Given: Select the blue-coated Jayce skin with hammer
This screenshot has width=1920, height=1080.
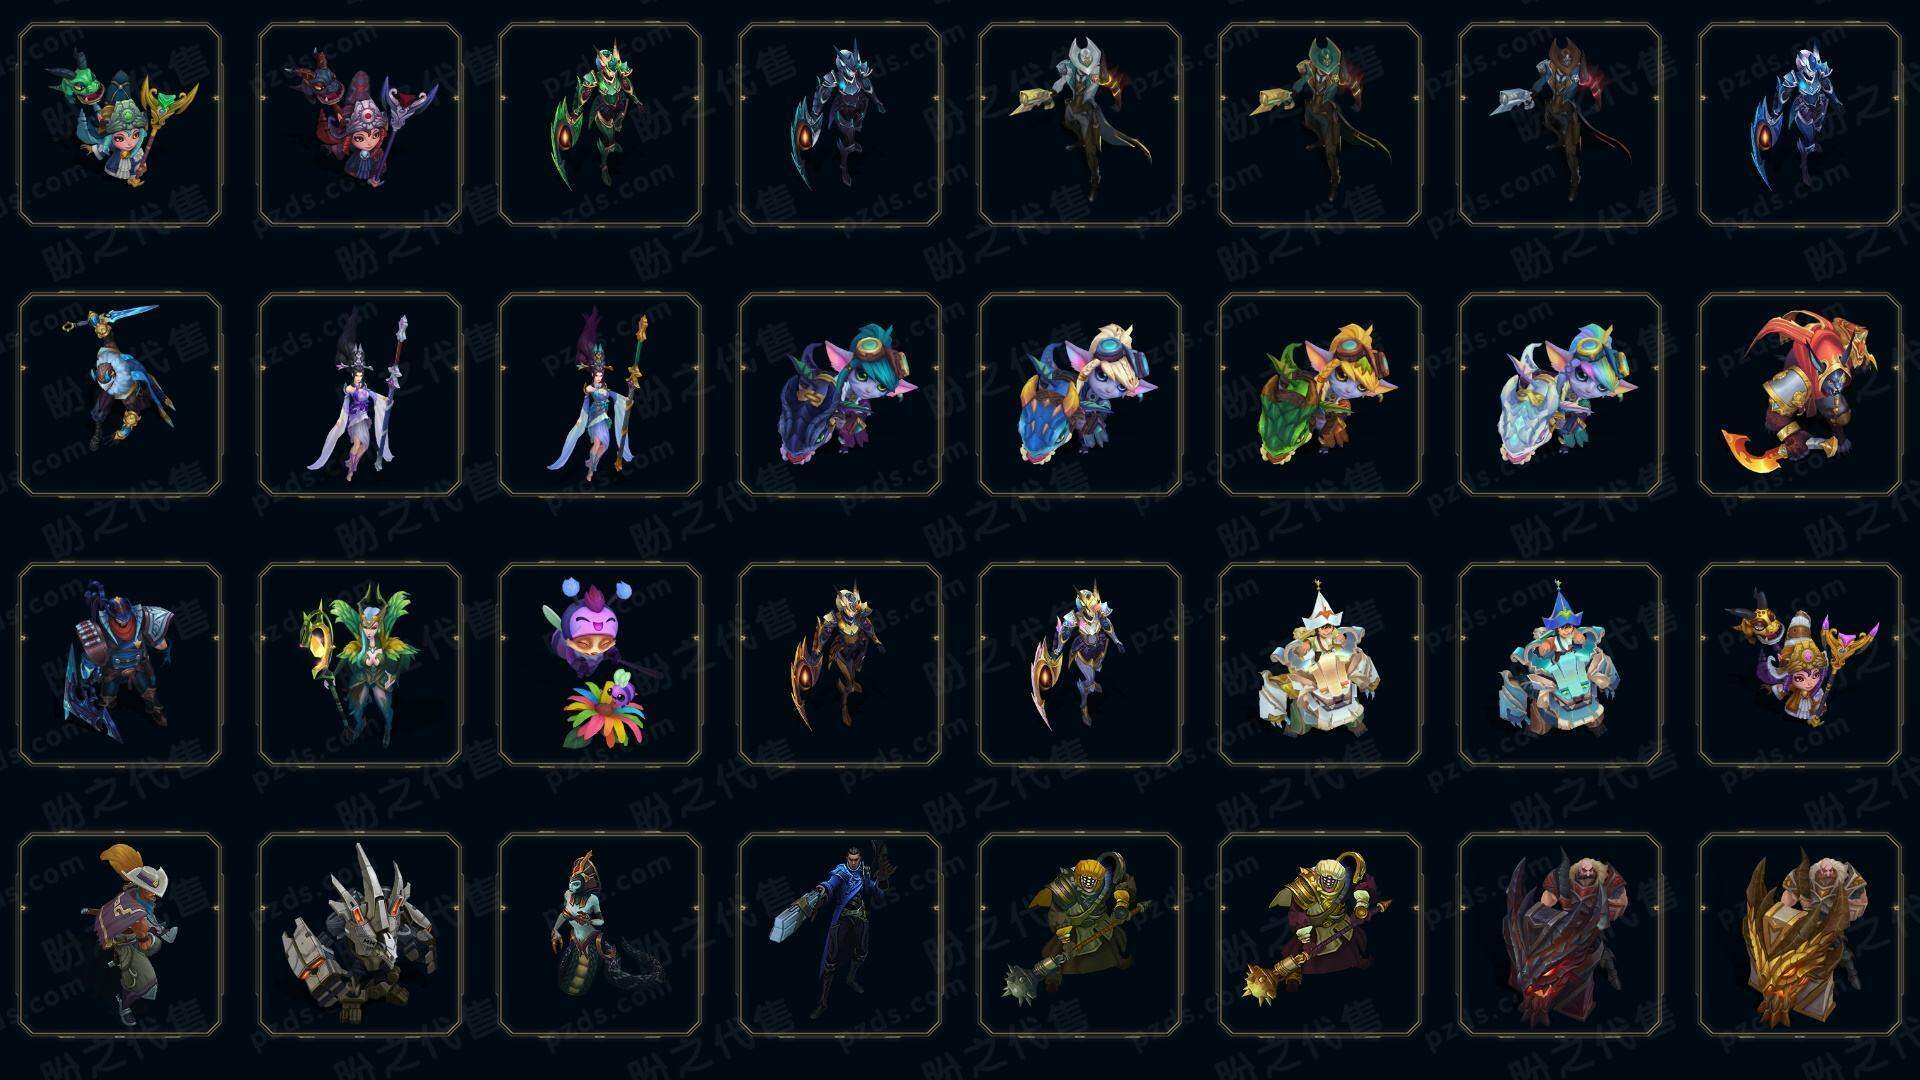Looking at the screenshot, I should coord(840,934).
